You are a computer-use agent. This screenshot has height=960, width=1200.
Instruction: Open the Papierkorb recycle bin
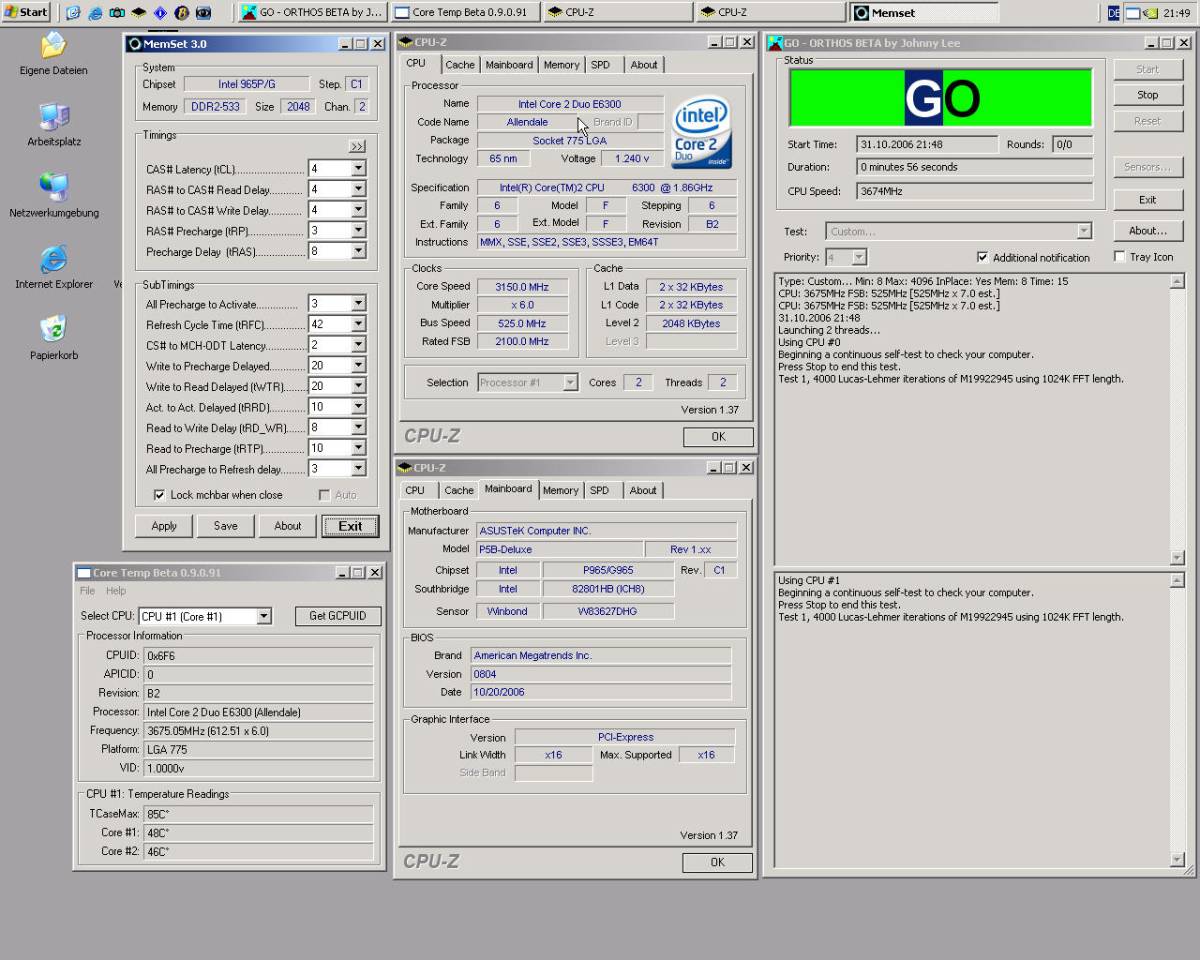(54, 337)
